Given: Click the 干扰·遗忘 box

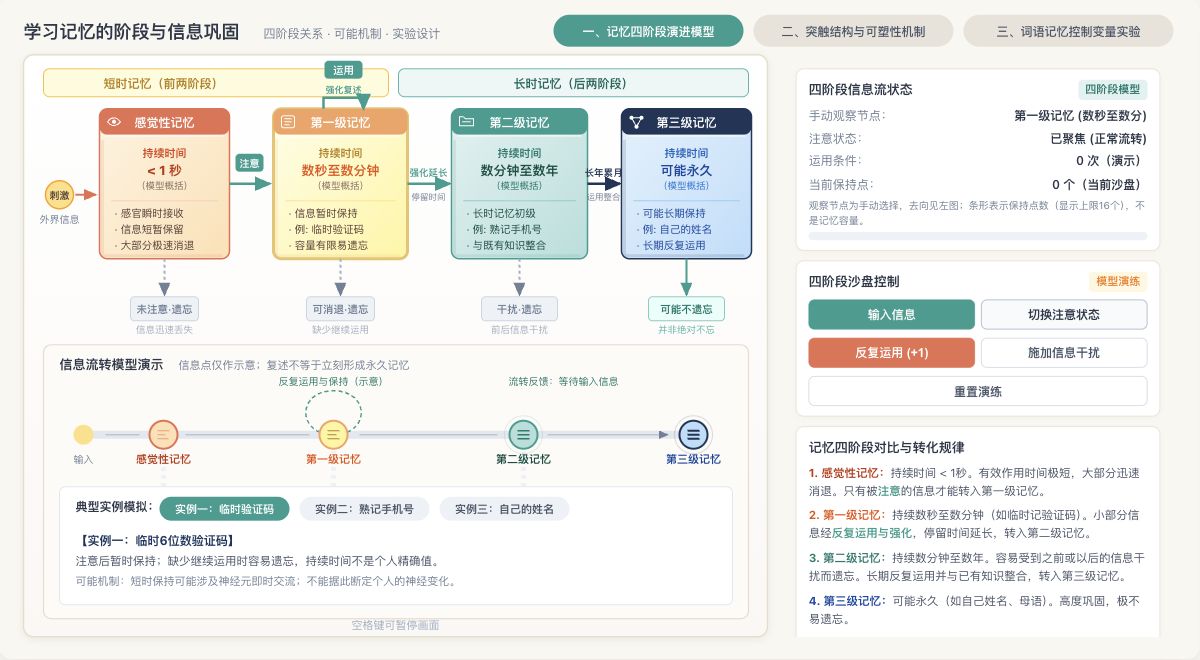Looking at the screenshot, I should pos(519,309).
